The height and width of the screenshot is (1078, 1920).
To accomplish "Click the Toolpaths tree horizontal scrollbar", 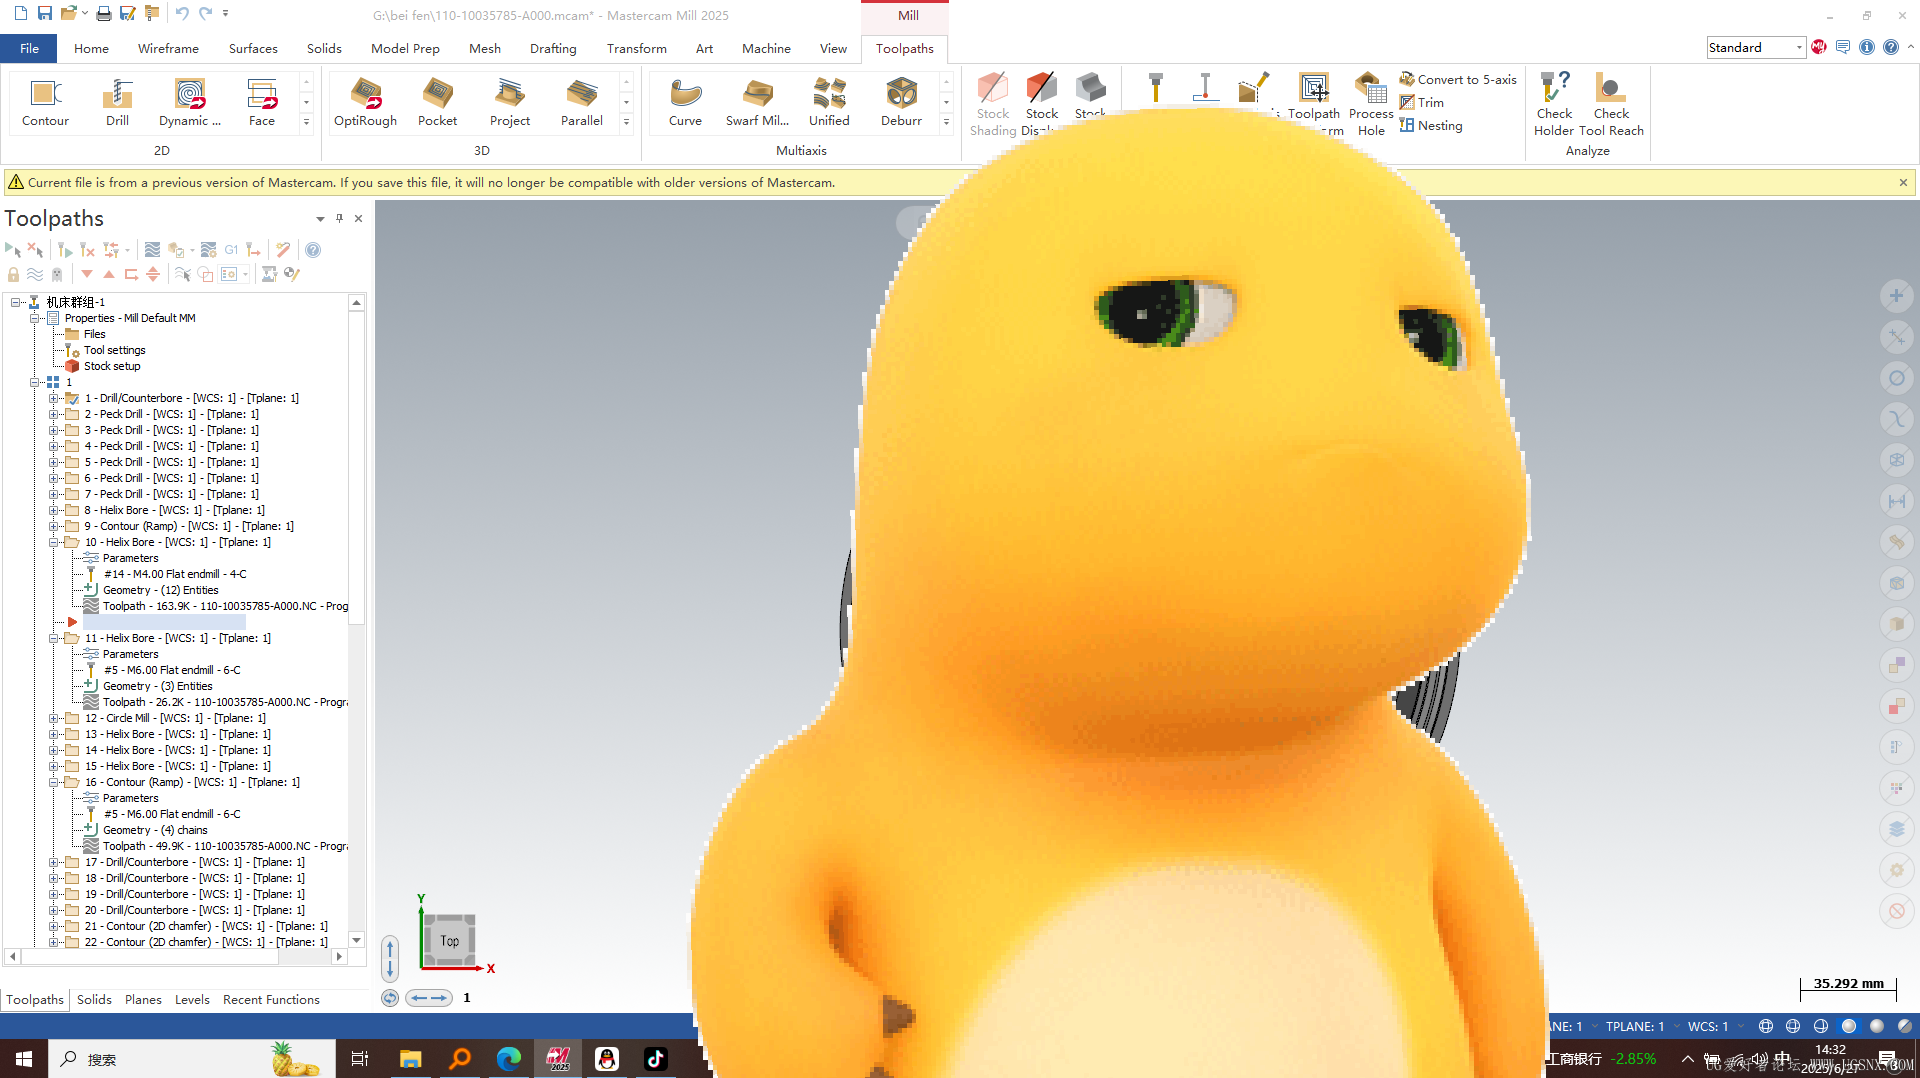I will (176, 956).
